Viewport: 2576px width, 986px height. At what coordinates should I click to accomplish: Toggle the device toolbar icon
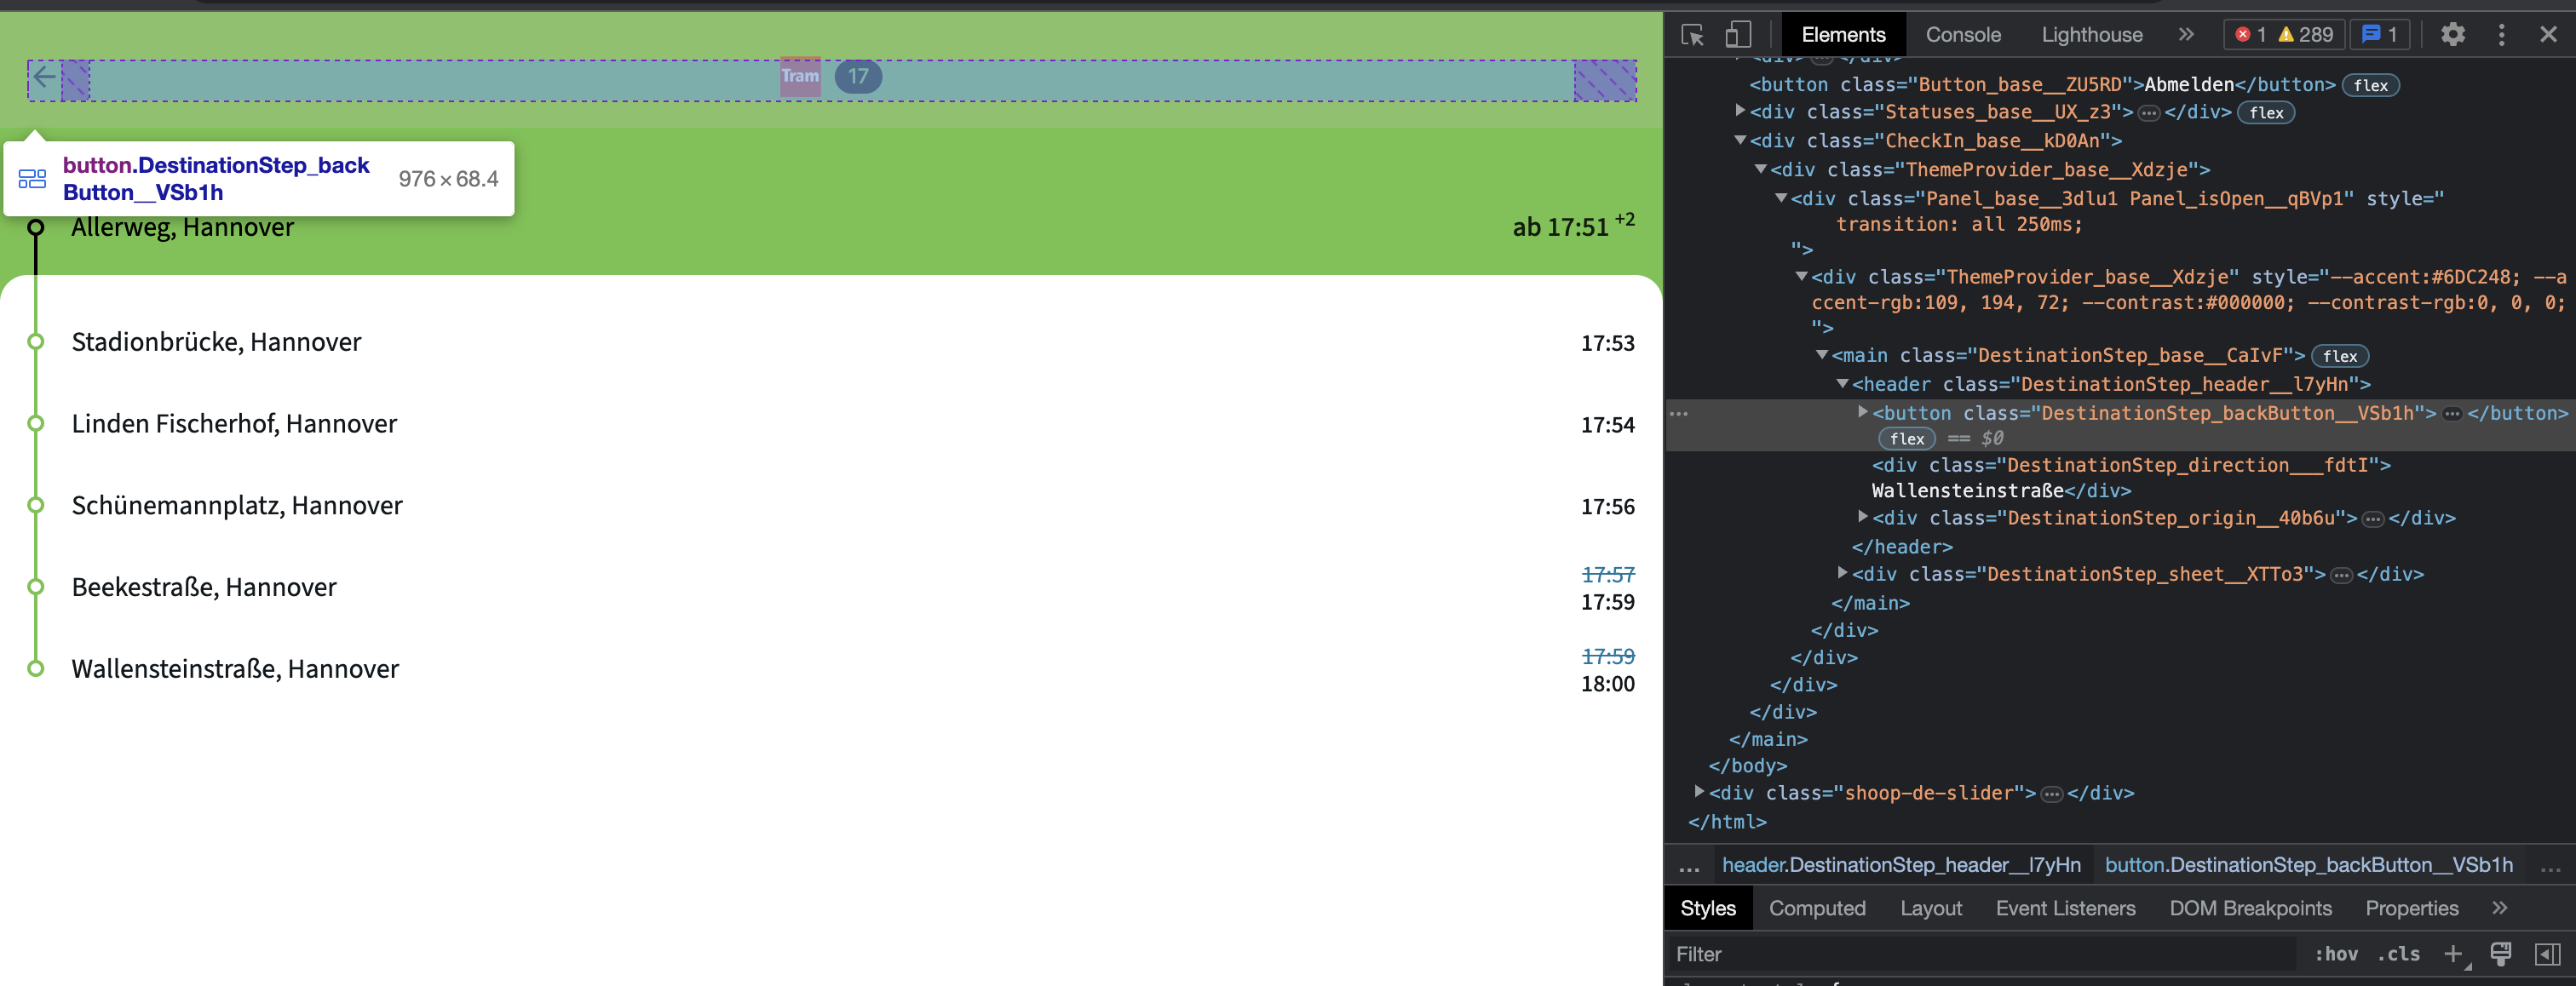point(1738,35)
